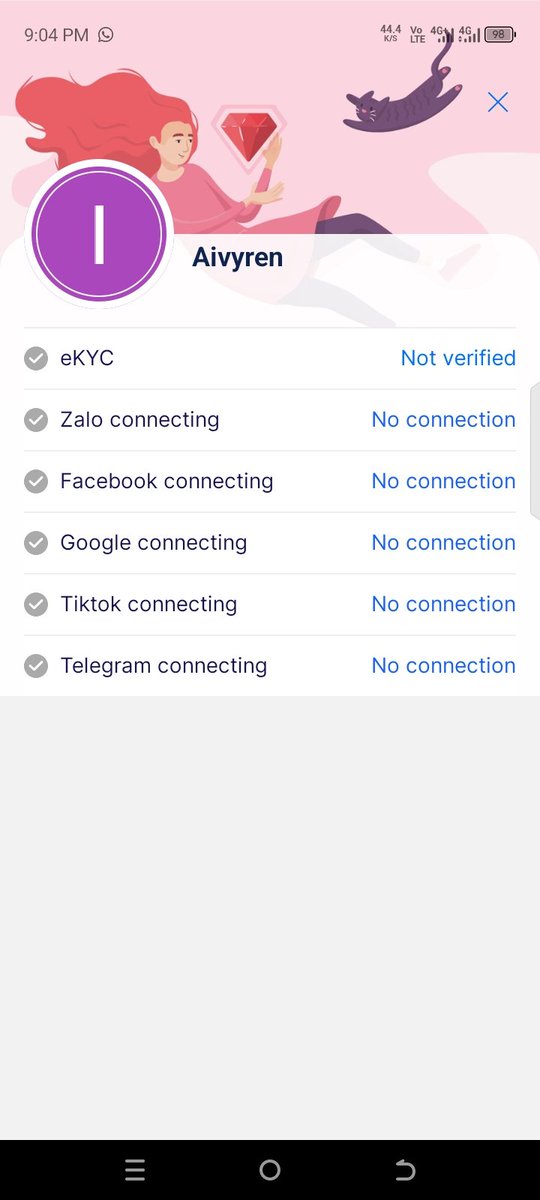
Task: Tap No connection beside Google
Action: click(443, 543)
